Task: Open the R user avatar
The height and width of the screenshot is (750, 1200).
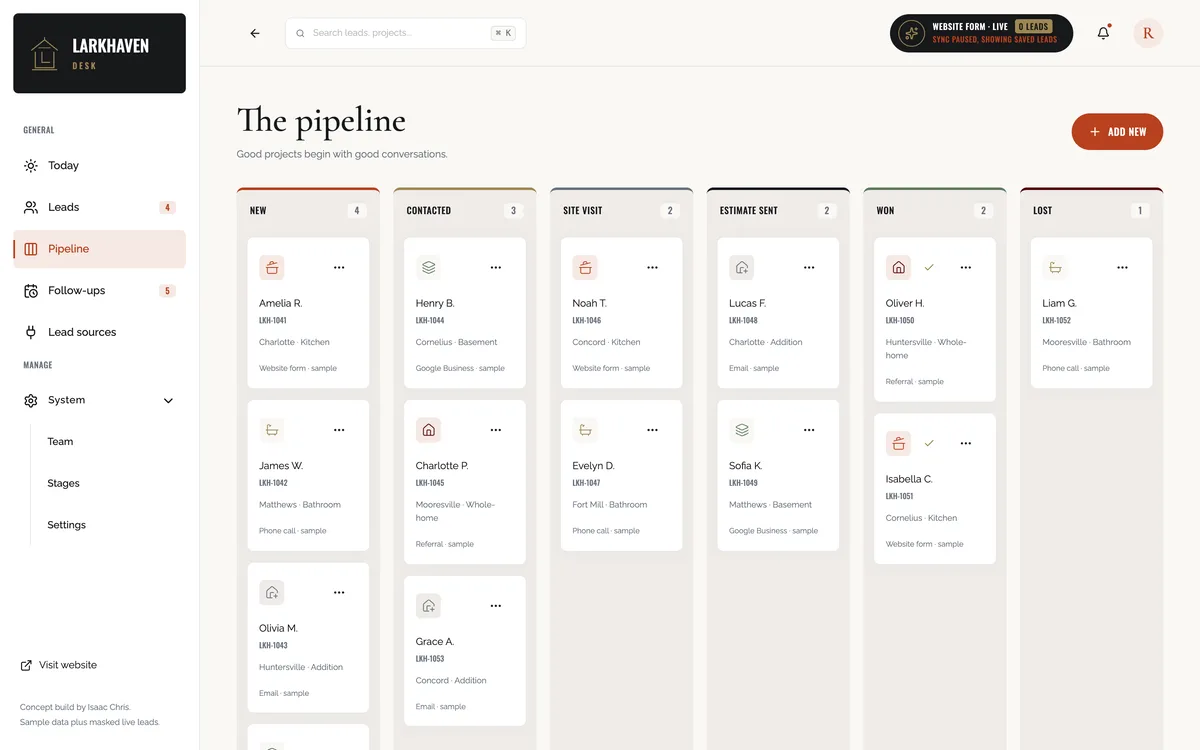Action: tap(1148, 33)
